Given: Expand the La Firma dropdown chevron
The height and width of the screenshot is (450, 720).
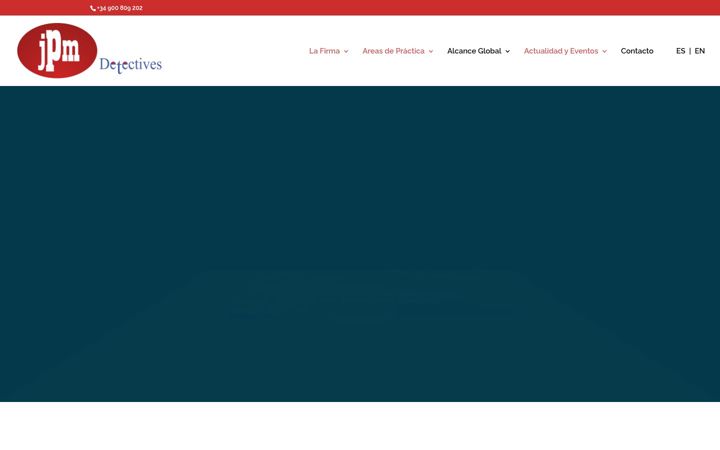Looking at the screenshot, I should 346,51.
